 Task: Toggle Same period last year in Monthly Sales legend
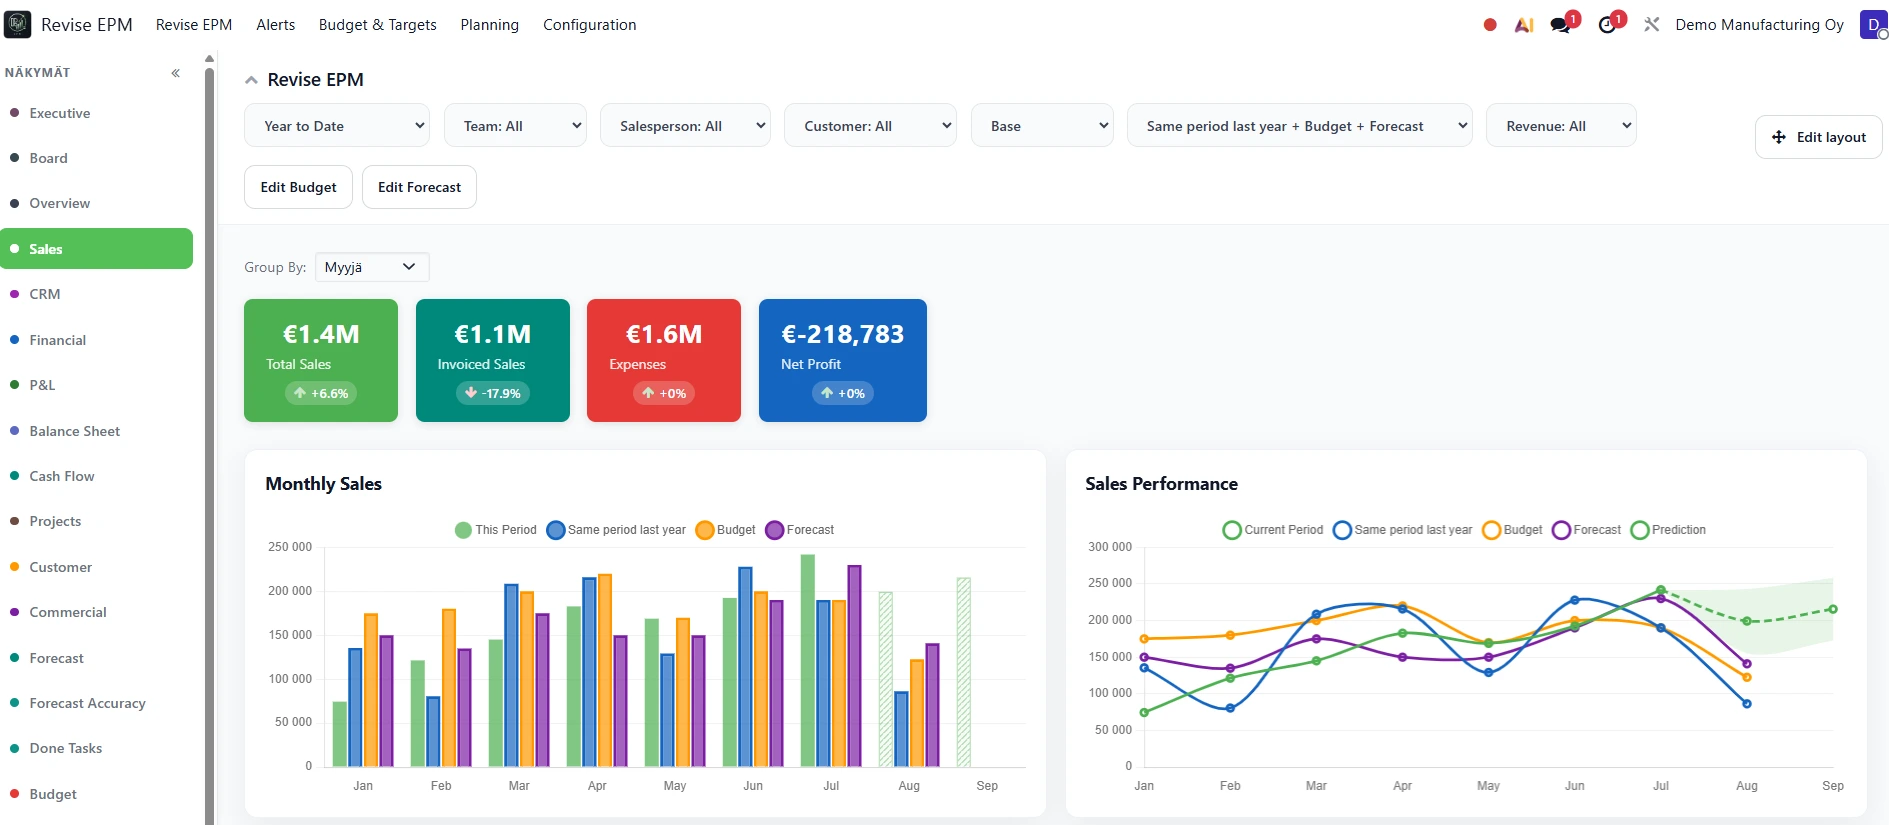tap(616, 530)
